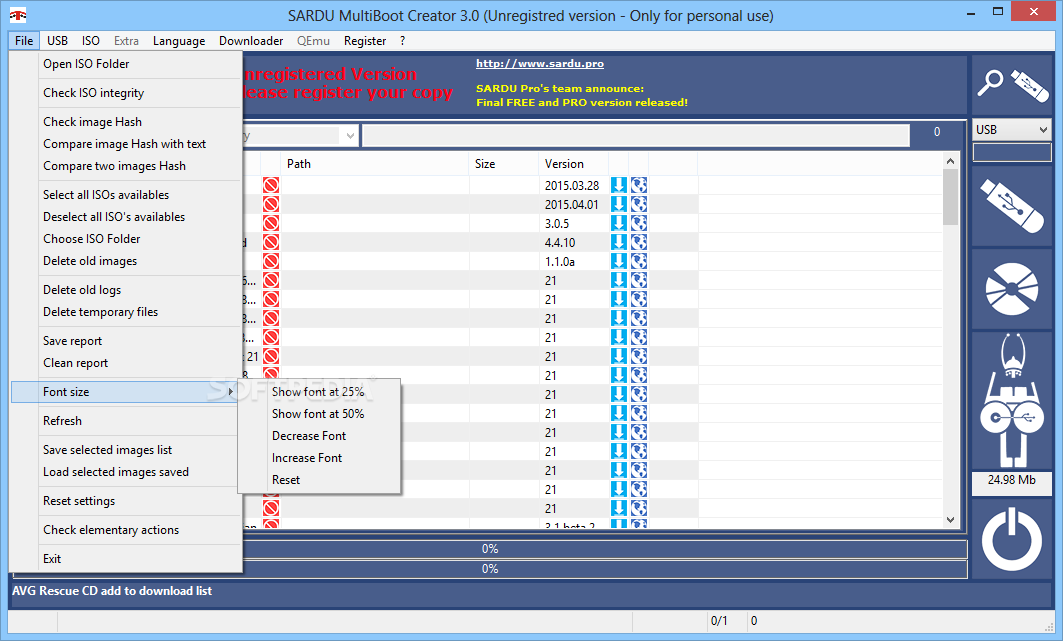This screenshot has width=1063, height=641.
Task: Click the Path column header
Action: tap(374, 164)
